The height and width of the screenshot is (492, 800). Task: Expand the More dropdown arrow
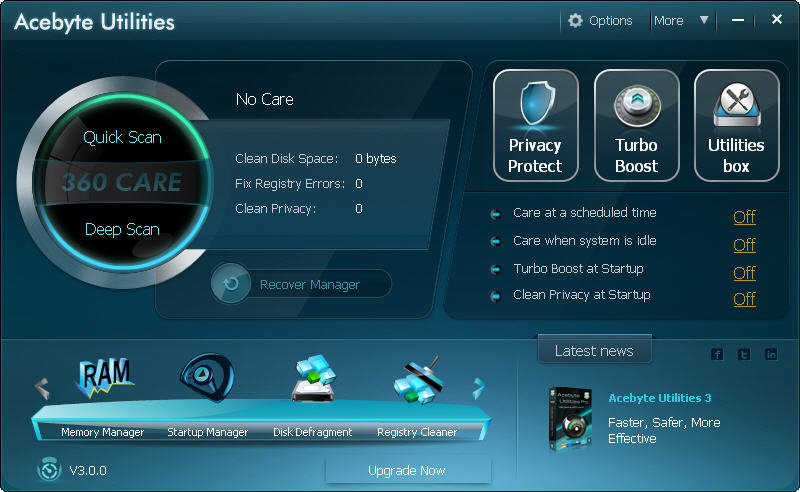(704, 20)
